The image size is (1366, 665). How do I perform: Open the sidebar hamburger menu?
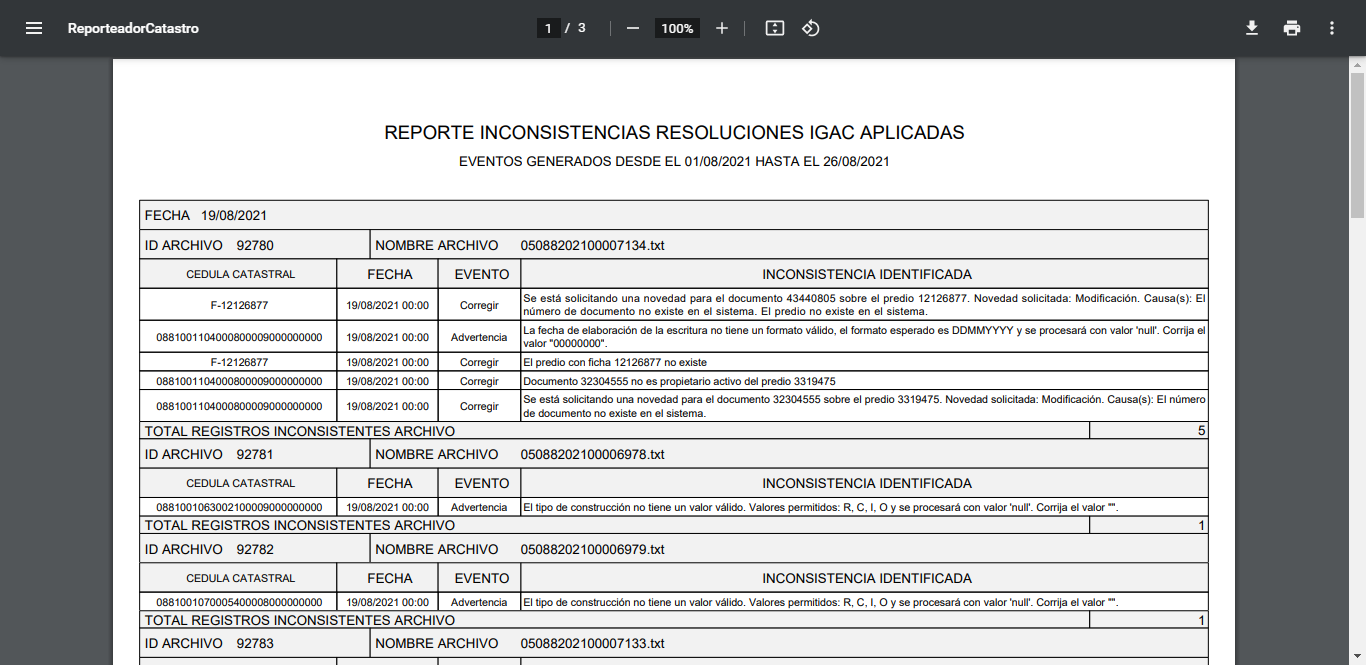point(34,28)
